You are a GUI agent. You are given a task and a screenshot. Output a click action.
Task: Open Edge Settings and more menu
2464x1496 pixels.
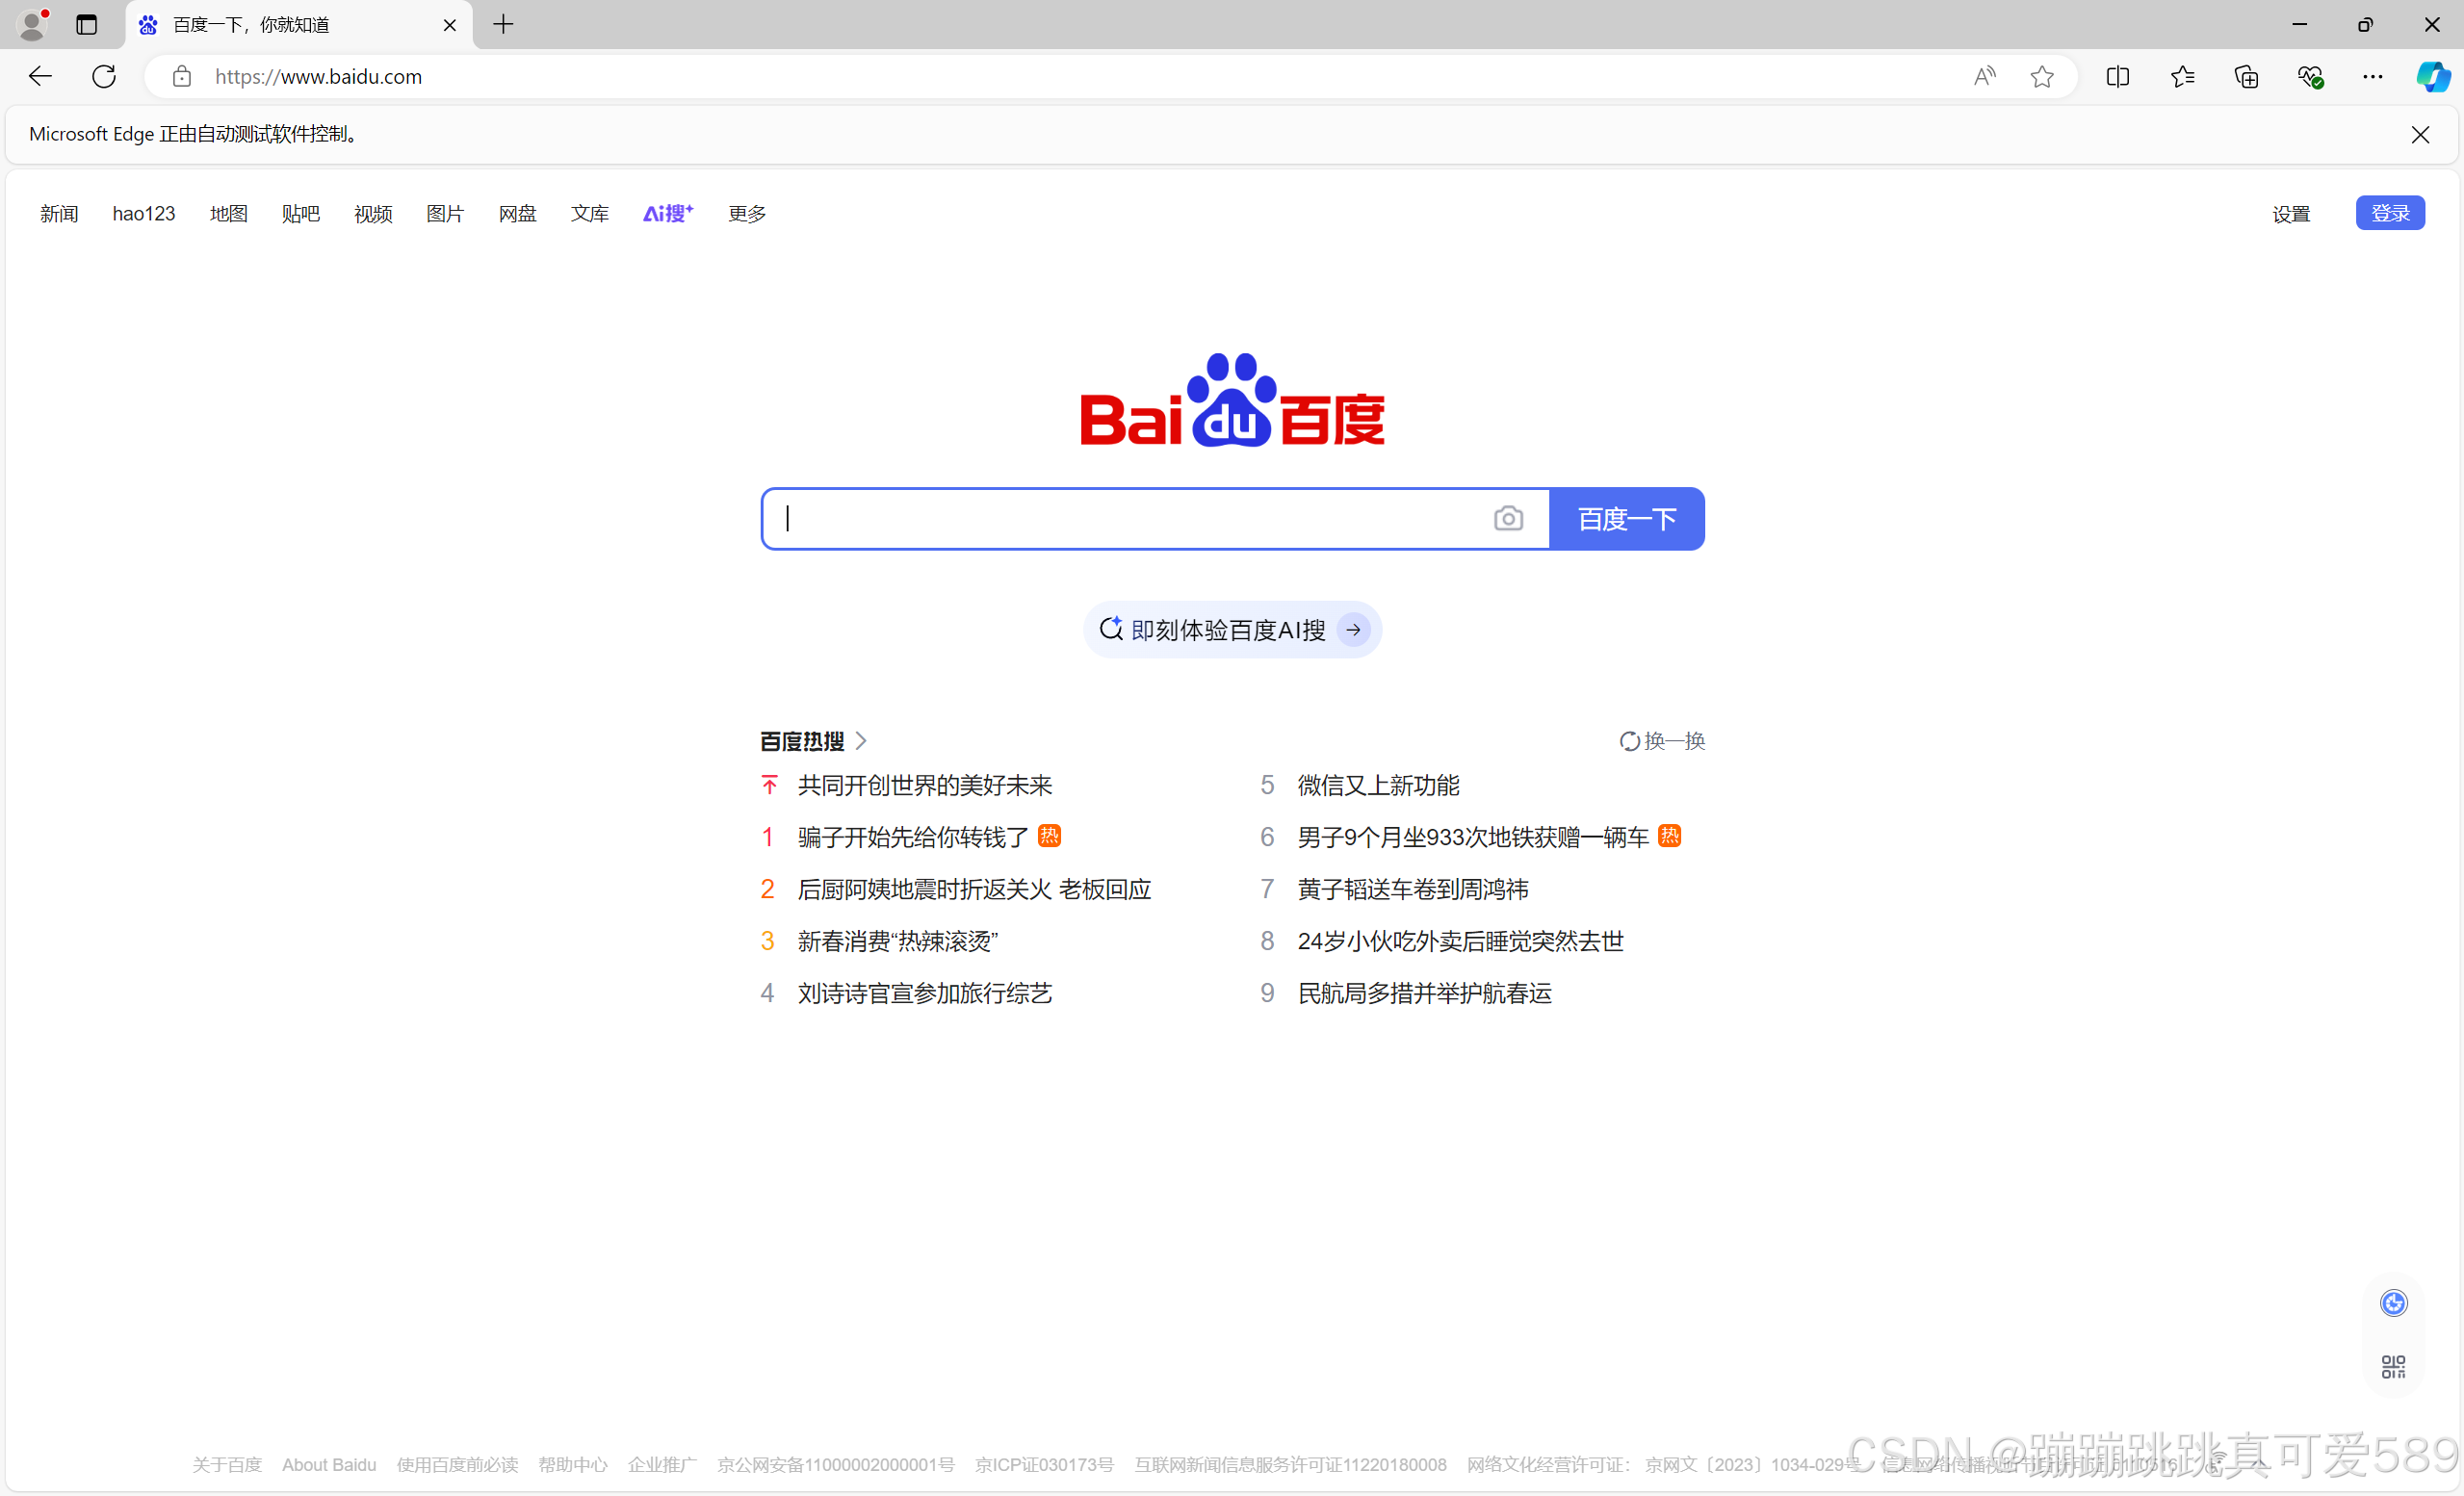2372,76
